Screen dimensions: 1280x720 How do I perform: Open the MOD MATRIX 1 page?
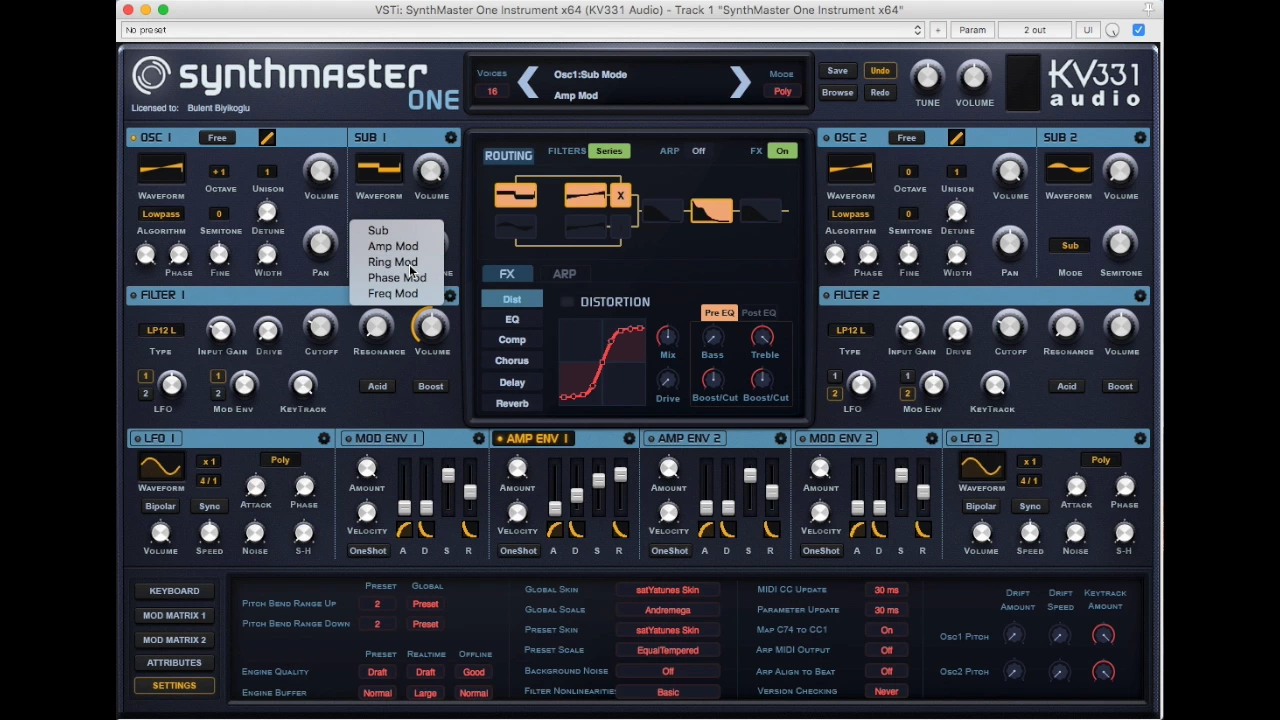174,616
